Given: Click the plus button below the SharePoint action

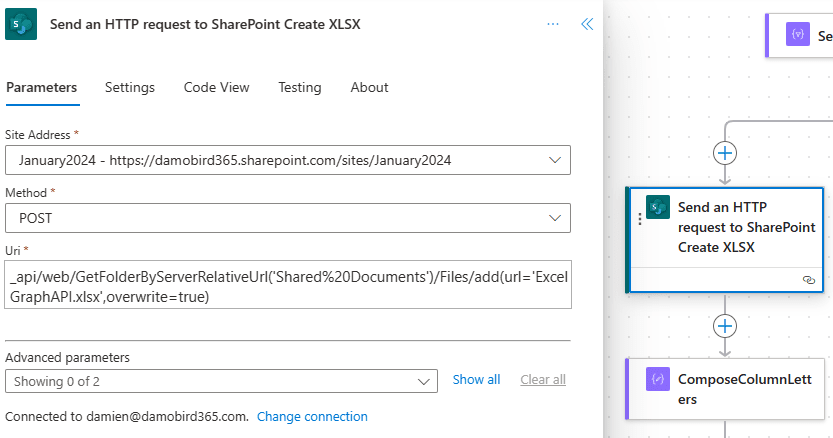Looking at the screenshot, I should coord(725,326).
